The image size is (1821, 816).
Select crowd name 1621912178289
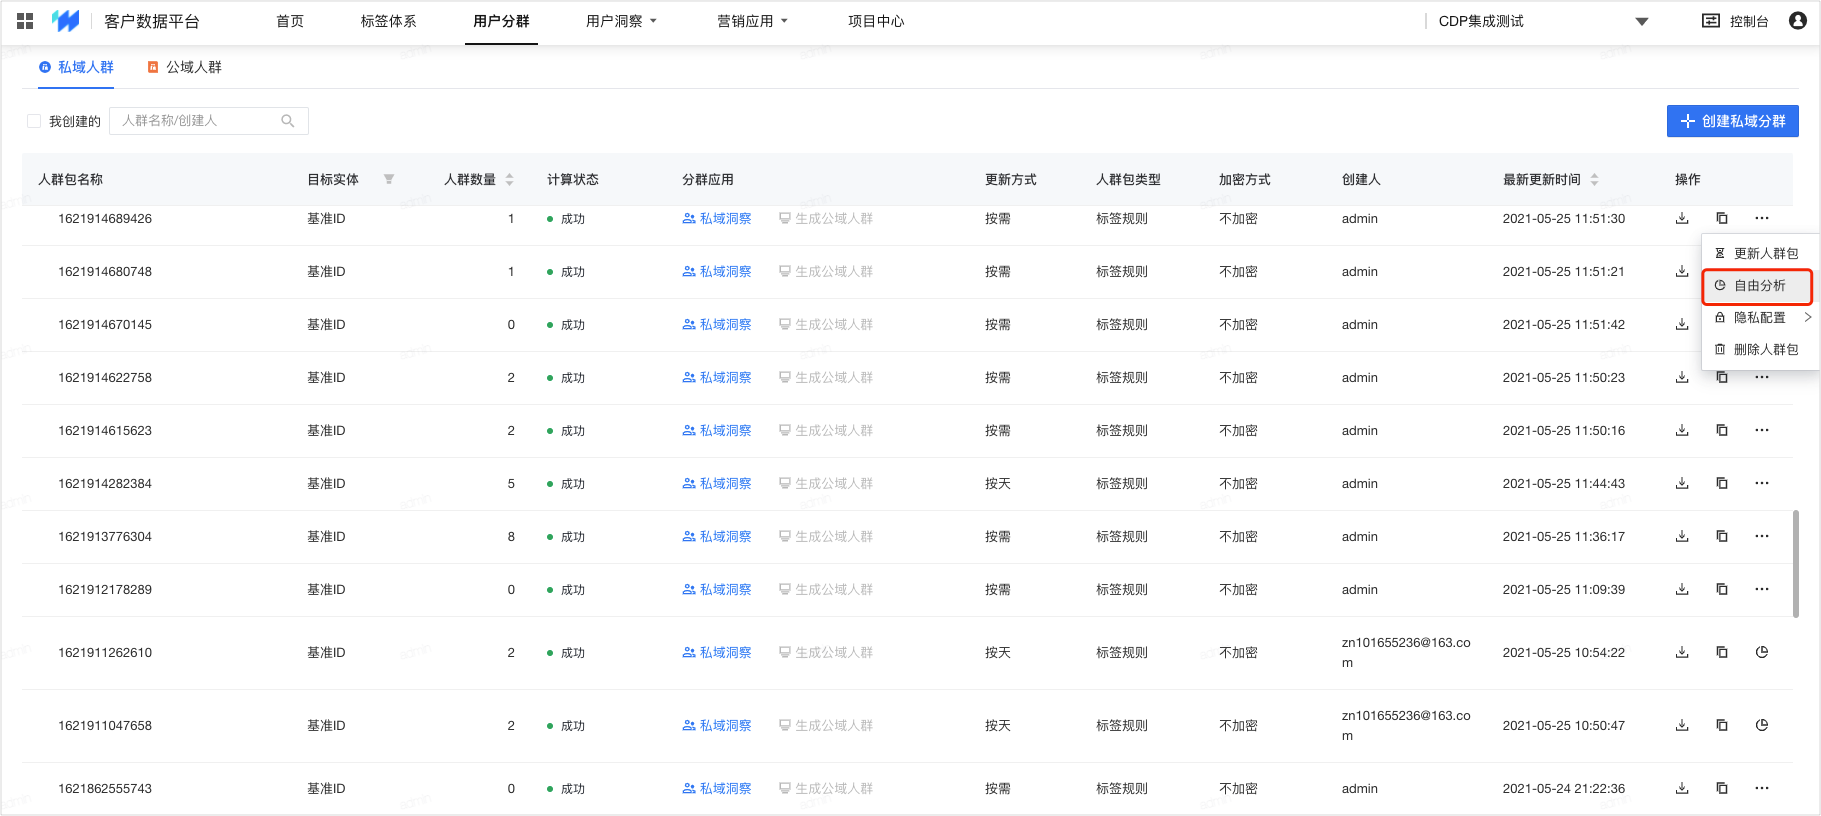(x=105, y=589)
